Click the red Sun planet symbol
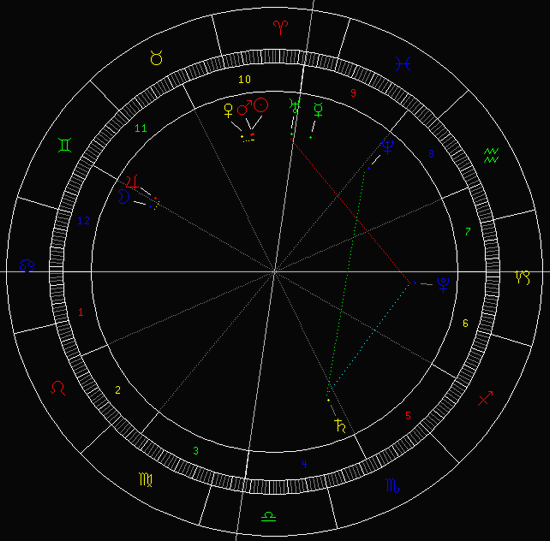The image size is (550, 541). (261, 105)
